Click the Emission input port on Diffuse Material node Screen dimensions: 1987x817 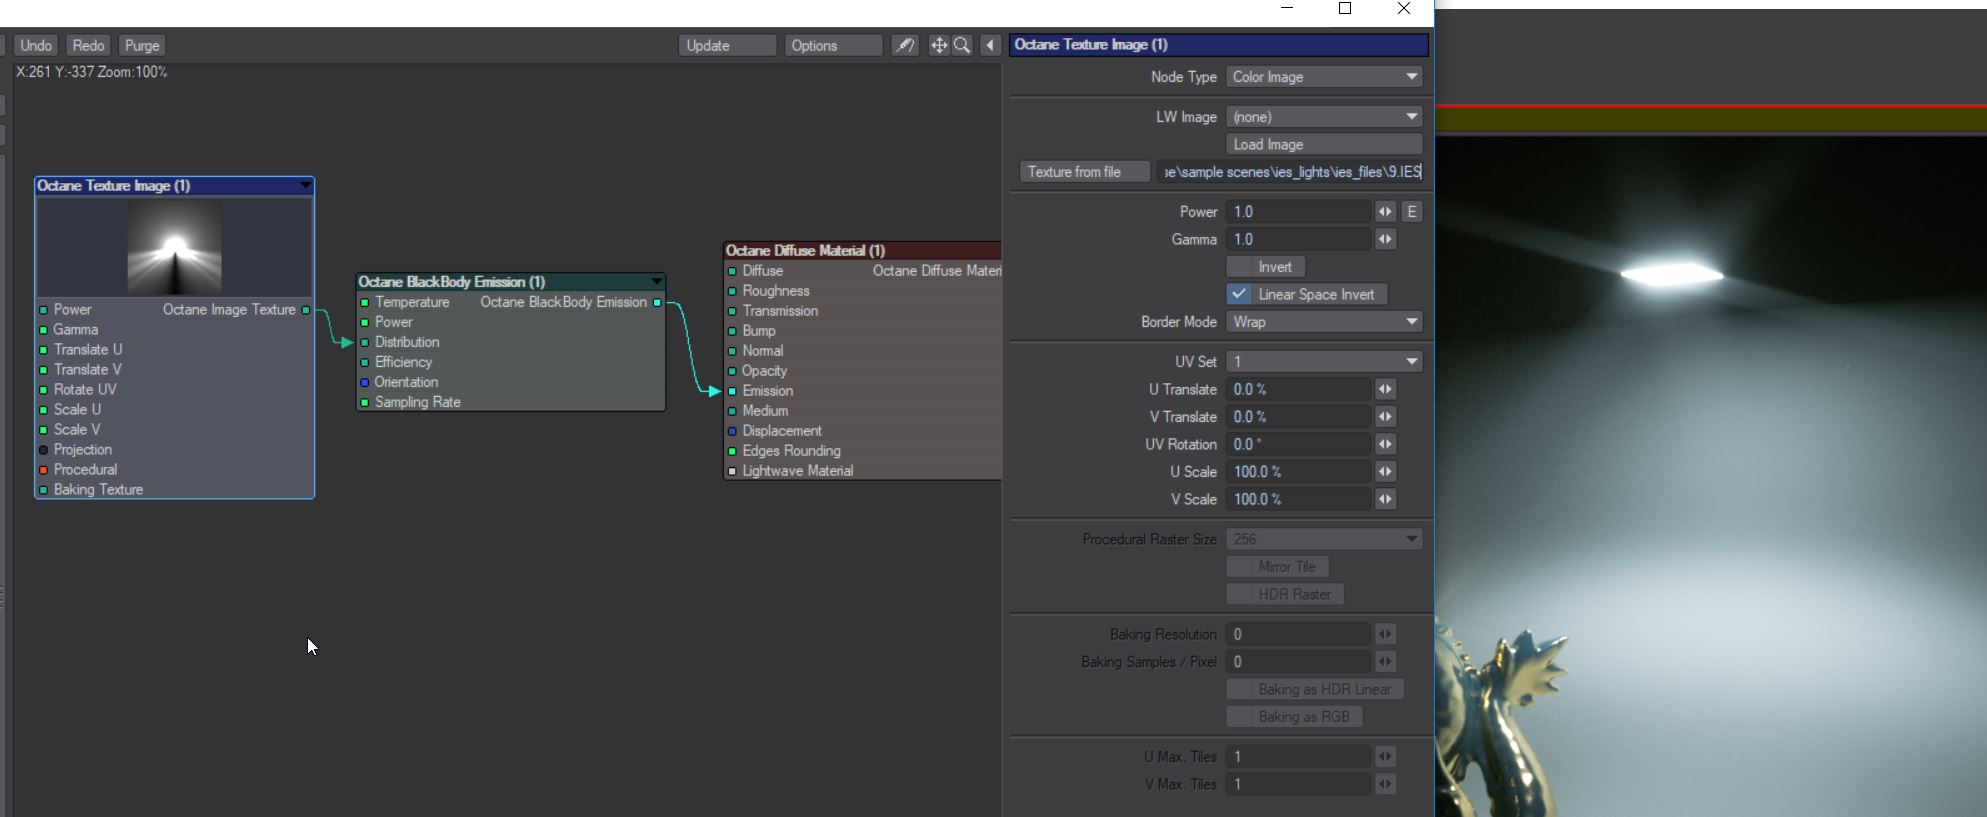coord(732,391)
